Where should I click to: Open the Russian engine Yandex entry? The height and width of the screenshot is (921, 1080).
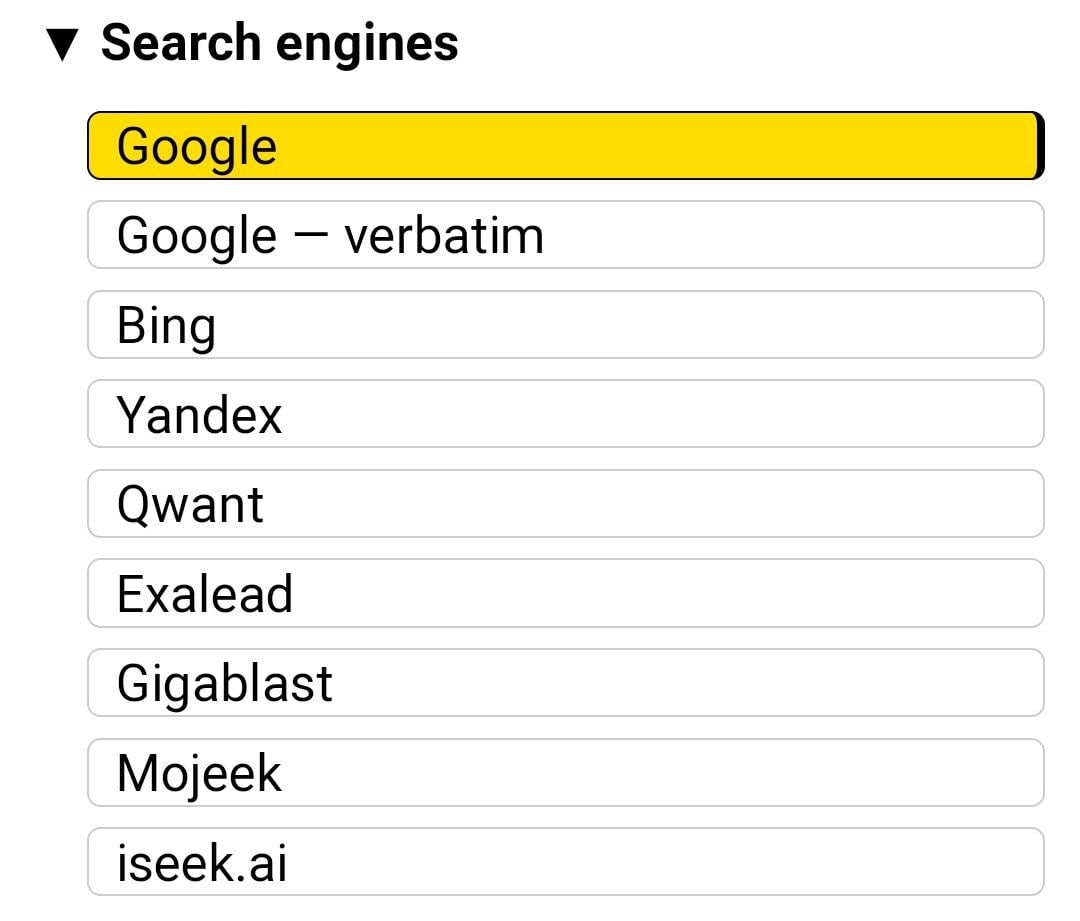pos(565,414)
